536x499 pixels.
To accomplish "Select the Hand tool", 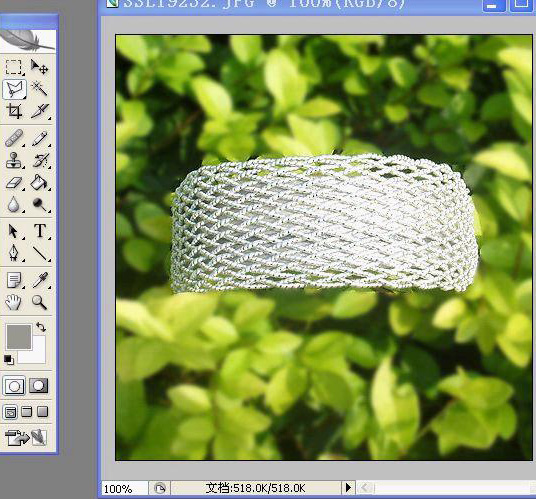I will coord(14,302).
